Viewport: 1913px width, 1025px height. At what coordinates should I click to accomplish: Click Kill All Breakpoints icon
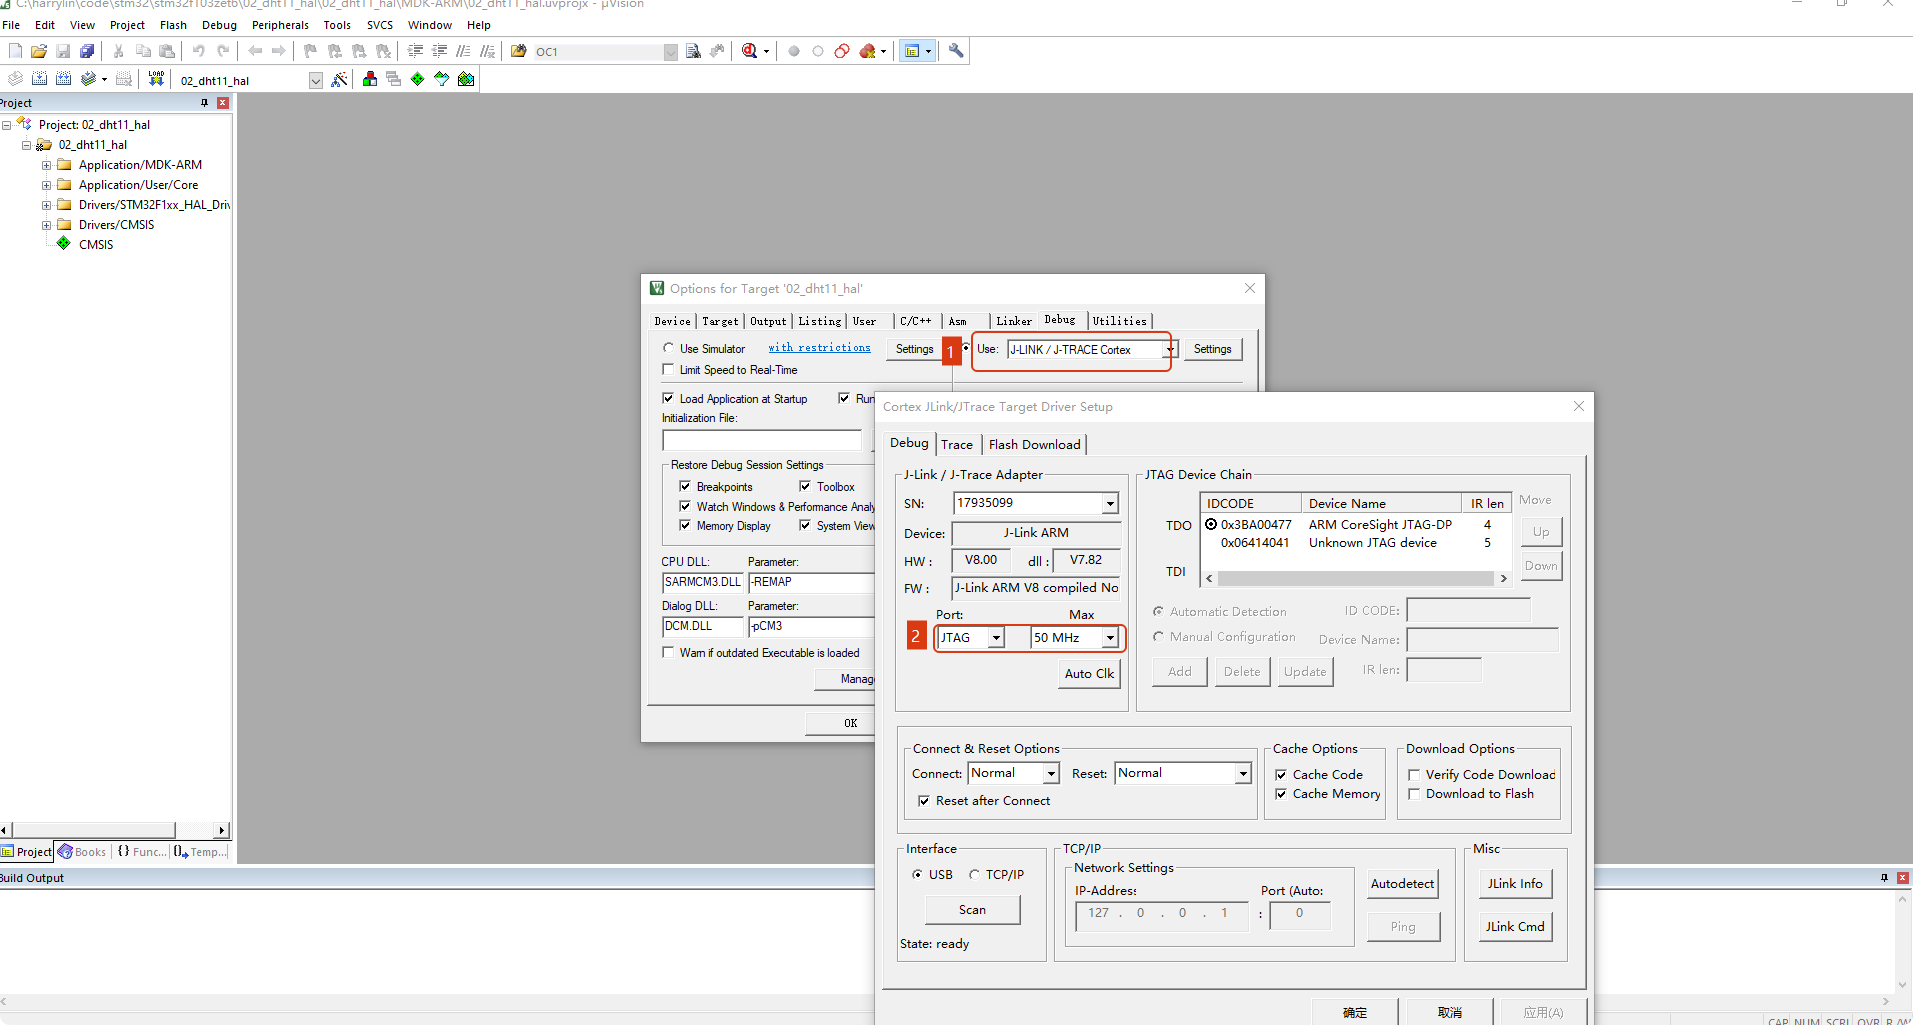[867, 51]
